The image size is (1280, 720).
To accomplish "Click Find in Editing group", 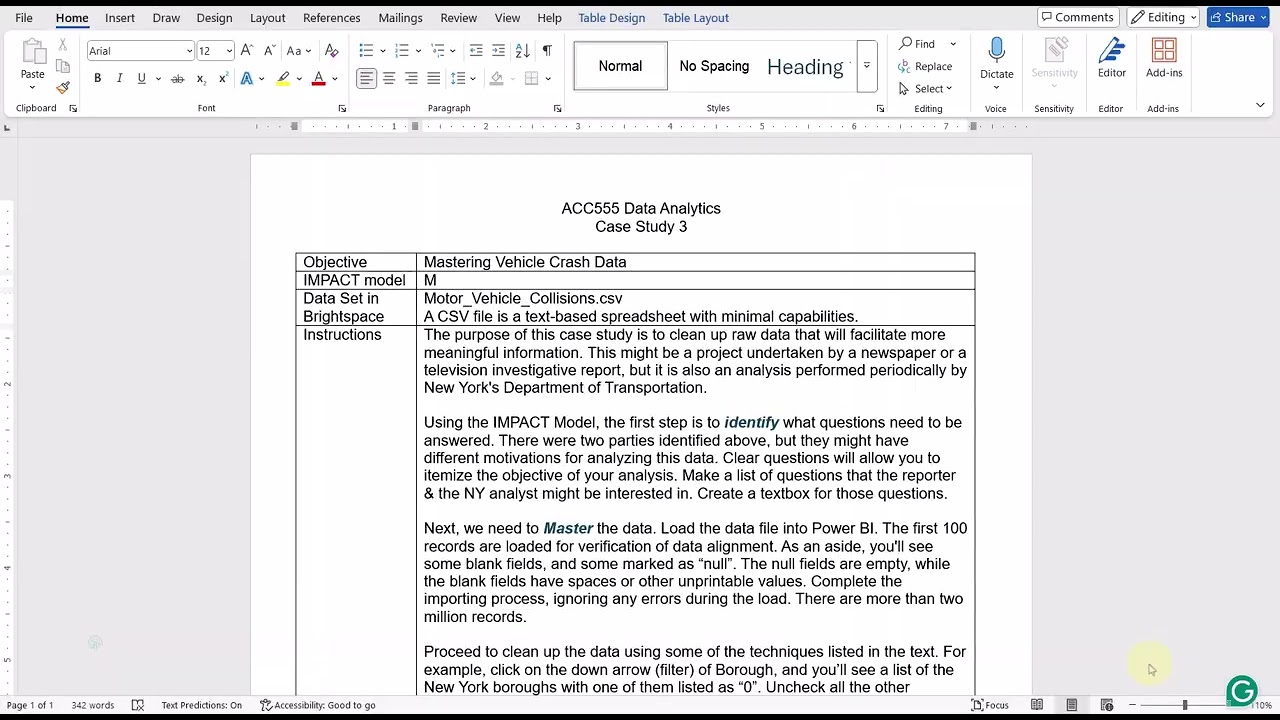I will (x=917, y=44).
